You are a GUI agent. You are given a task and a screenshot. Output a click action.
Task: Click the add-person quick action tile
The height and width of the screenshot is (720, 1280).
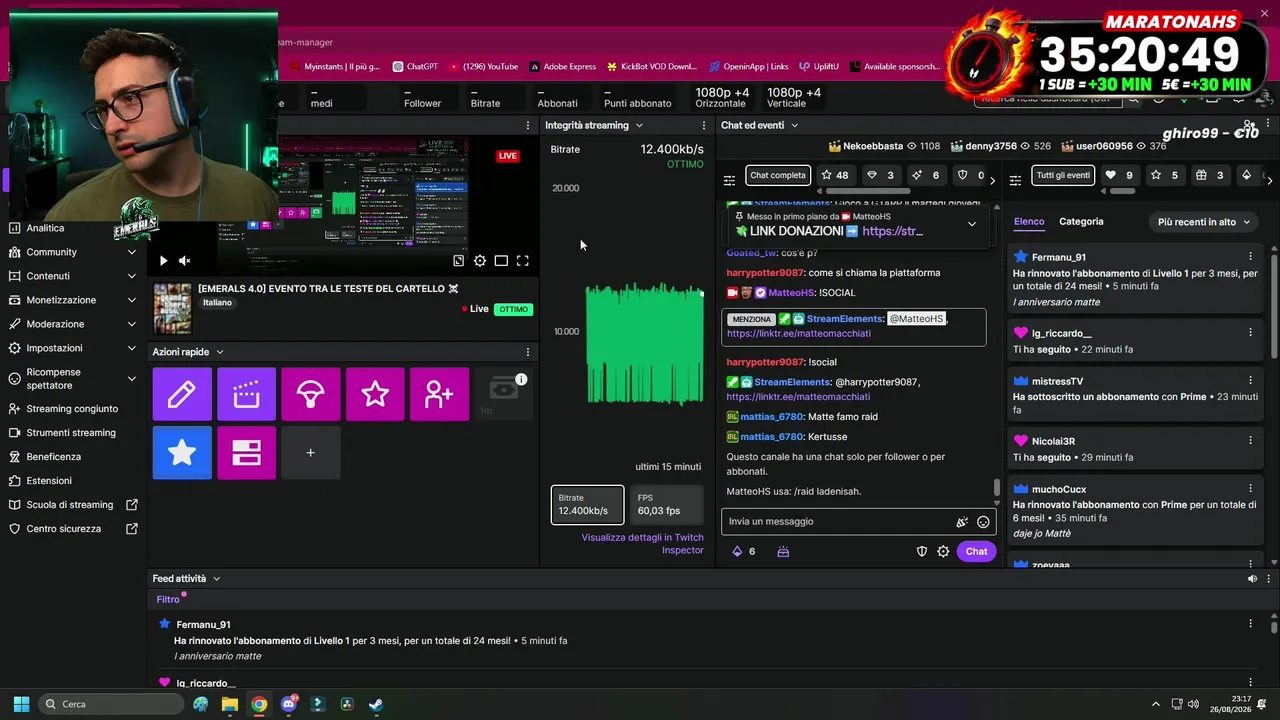(439, 394)
